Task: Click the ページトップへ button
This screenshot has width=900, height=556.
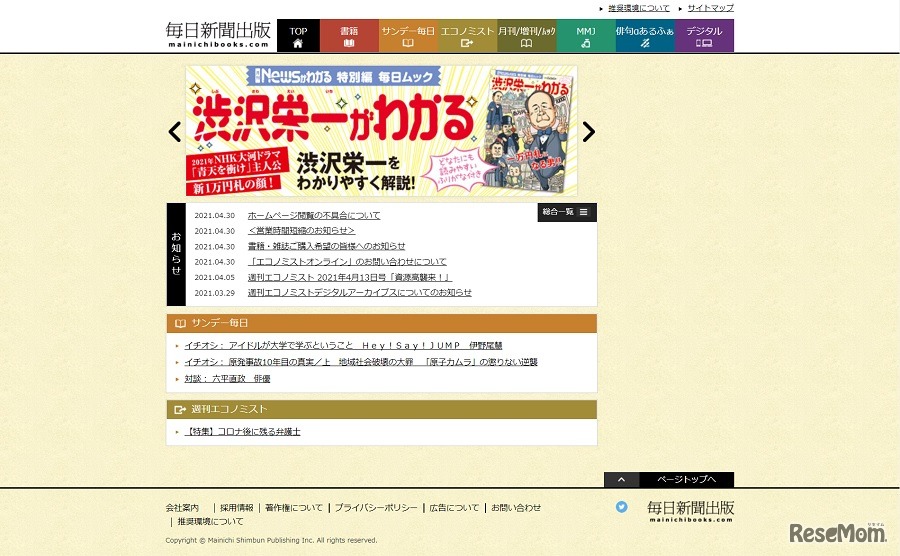Action: click(x=686, y=479)
